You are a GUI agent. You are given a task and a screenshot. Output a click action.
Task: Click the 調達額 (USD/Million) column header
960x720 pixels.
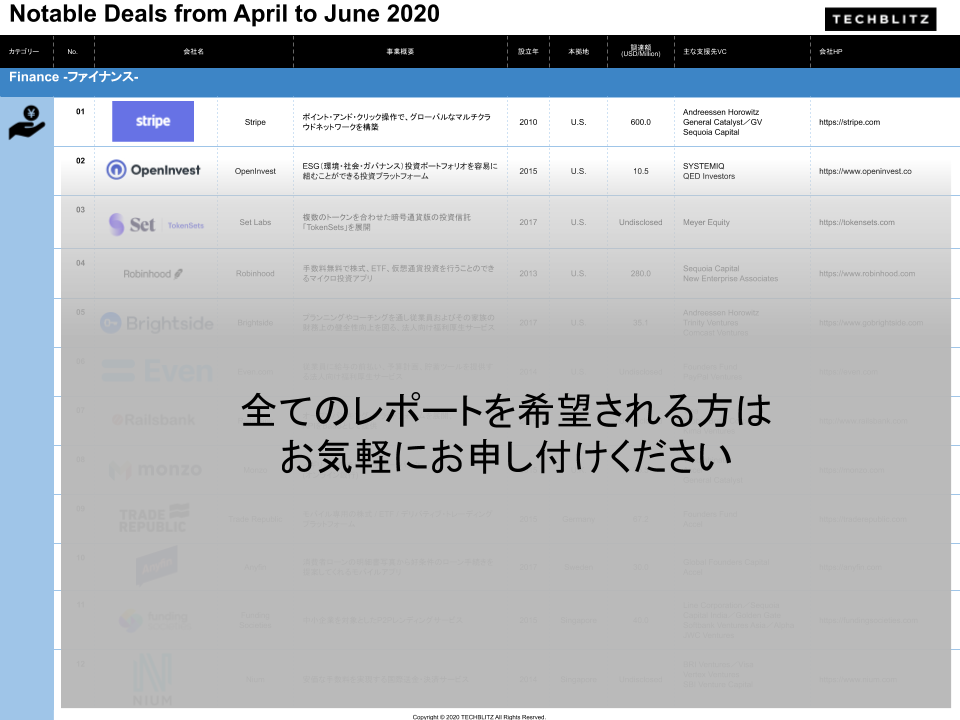(640, 50)
